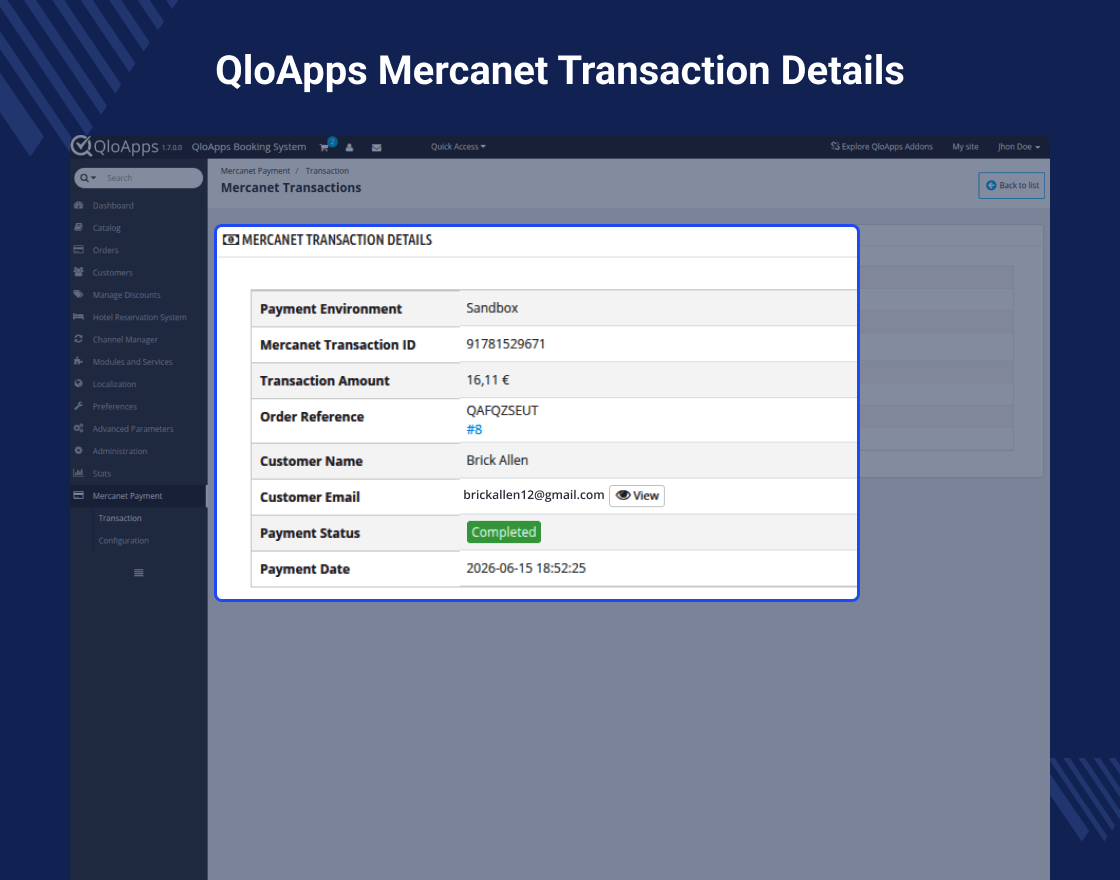The height and width of the screenshot is (880, 1120).
Task: Click the Back to list button
Action: (x=1011, y=185)
